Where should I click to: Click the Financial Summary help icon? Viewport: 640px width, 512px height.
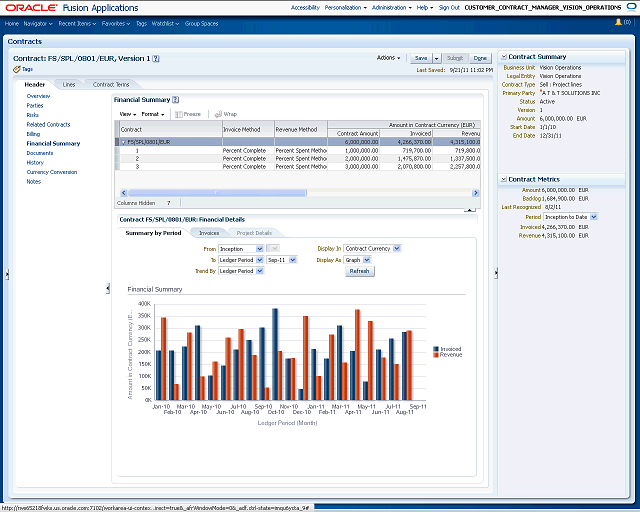(x=176, y=100)
